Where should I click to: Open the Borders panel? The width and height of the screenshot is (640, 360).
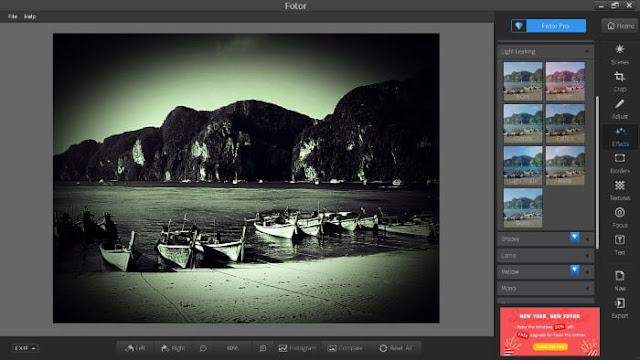(620, 163)
